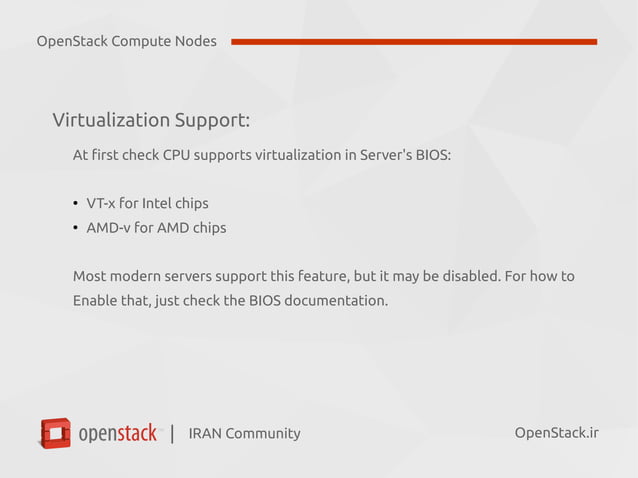Click the line starting with 'Enable that'
The width and height of the screenshot is (638, 478).
click(x=230, y=300)
